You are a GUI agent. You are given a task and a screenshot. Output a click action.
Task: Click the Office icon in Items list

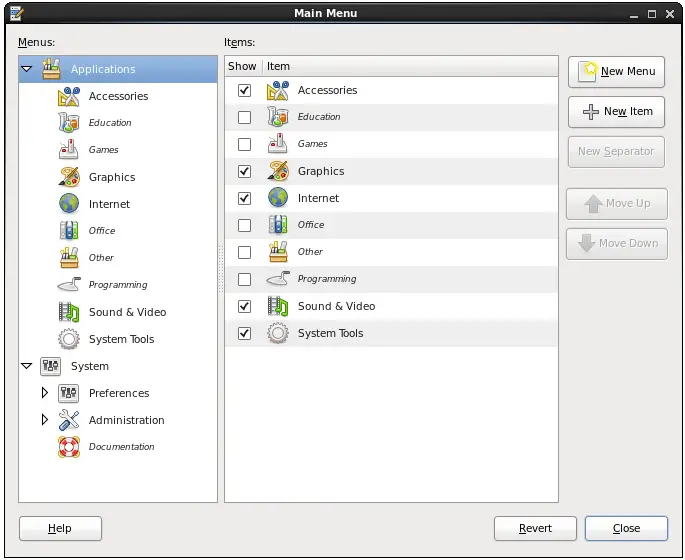(278, 225)
